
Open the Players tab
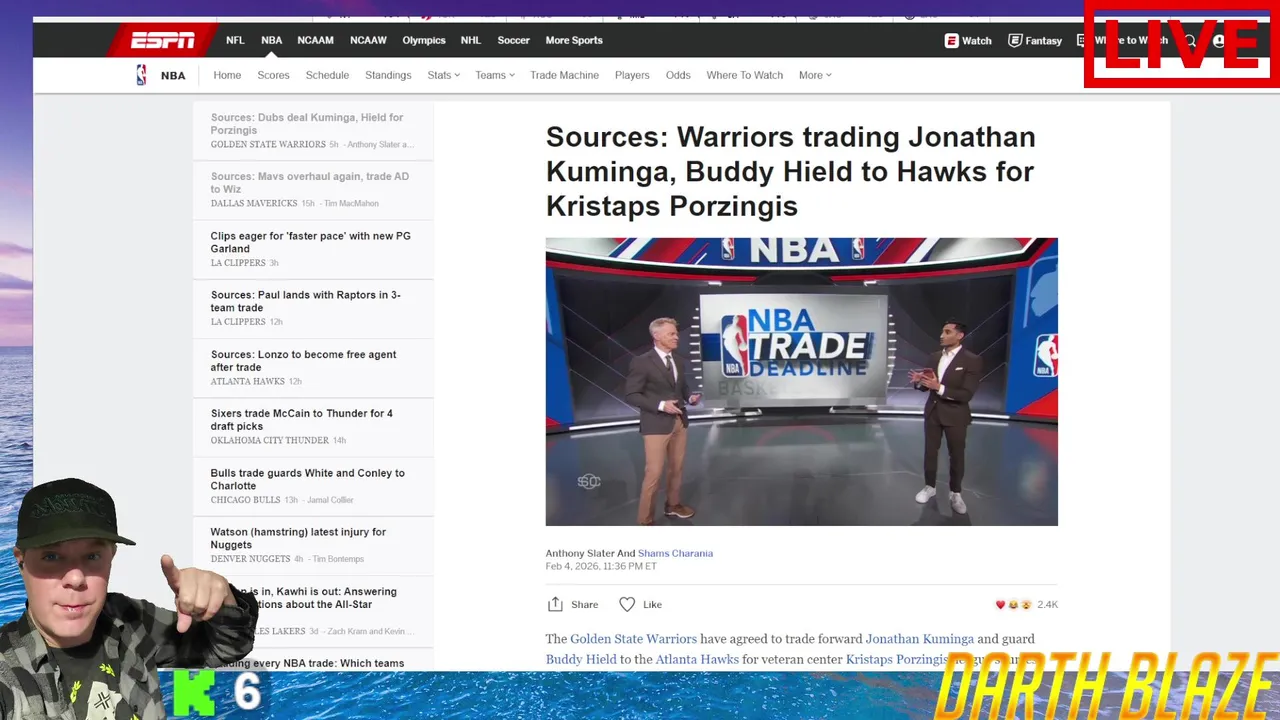pyautogui.click(x=632, y=75)
